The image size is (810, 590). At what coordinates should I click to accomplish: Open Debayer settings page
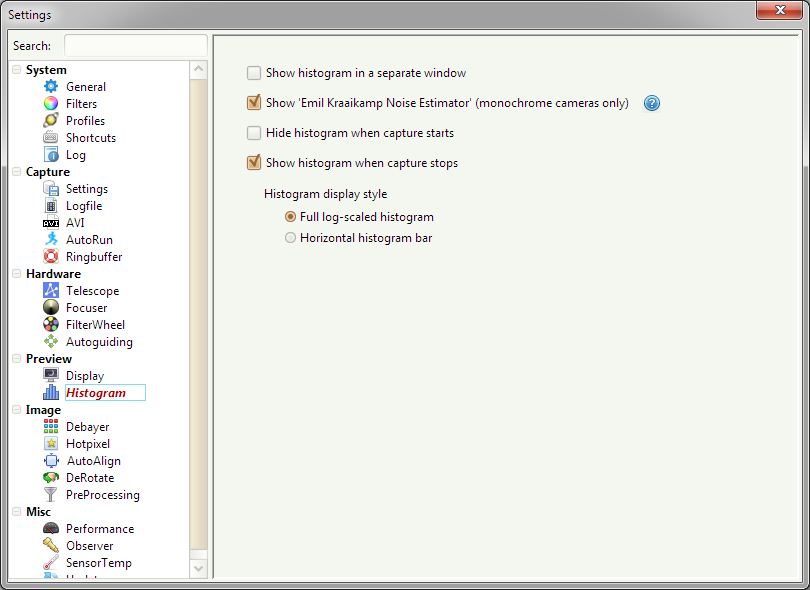point(88,427)
